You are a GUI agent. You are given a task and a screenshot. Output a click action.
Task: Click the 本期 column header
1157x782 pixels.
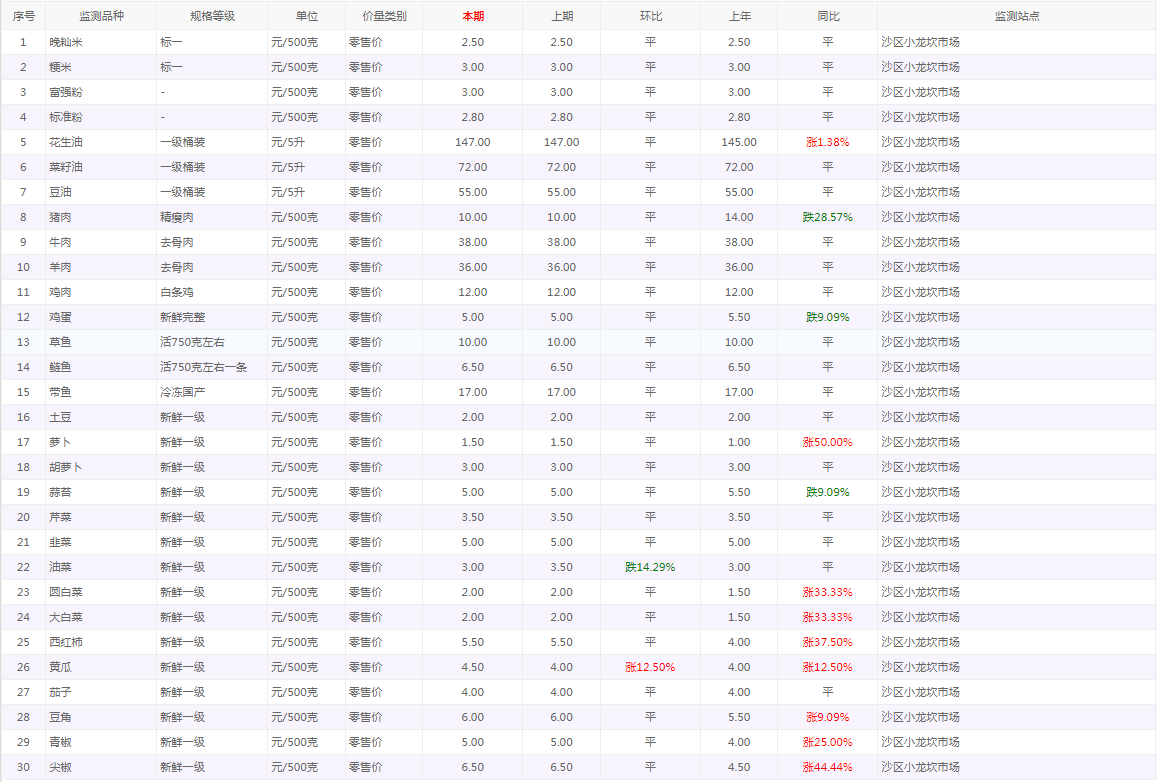(472, 16)
